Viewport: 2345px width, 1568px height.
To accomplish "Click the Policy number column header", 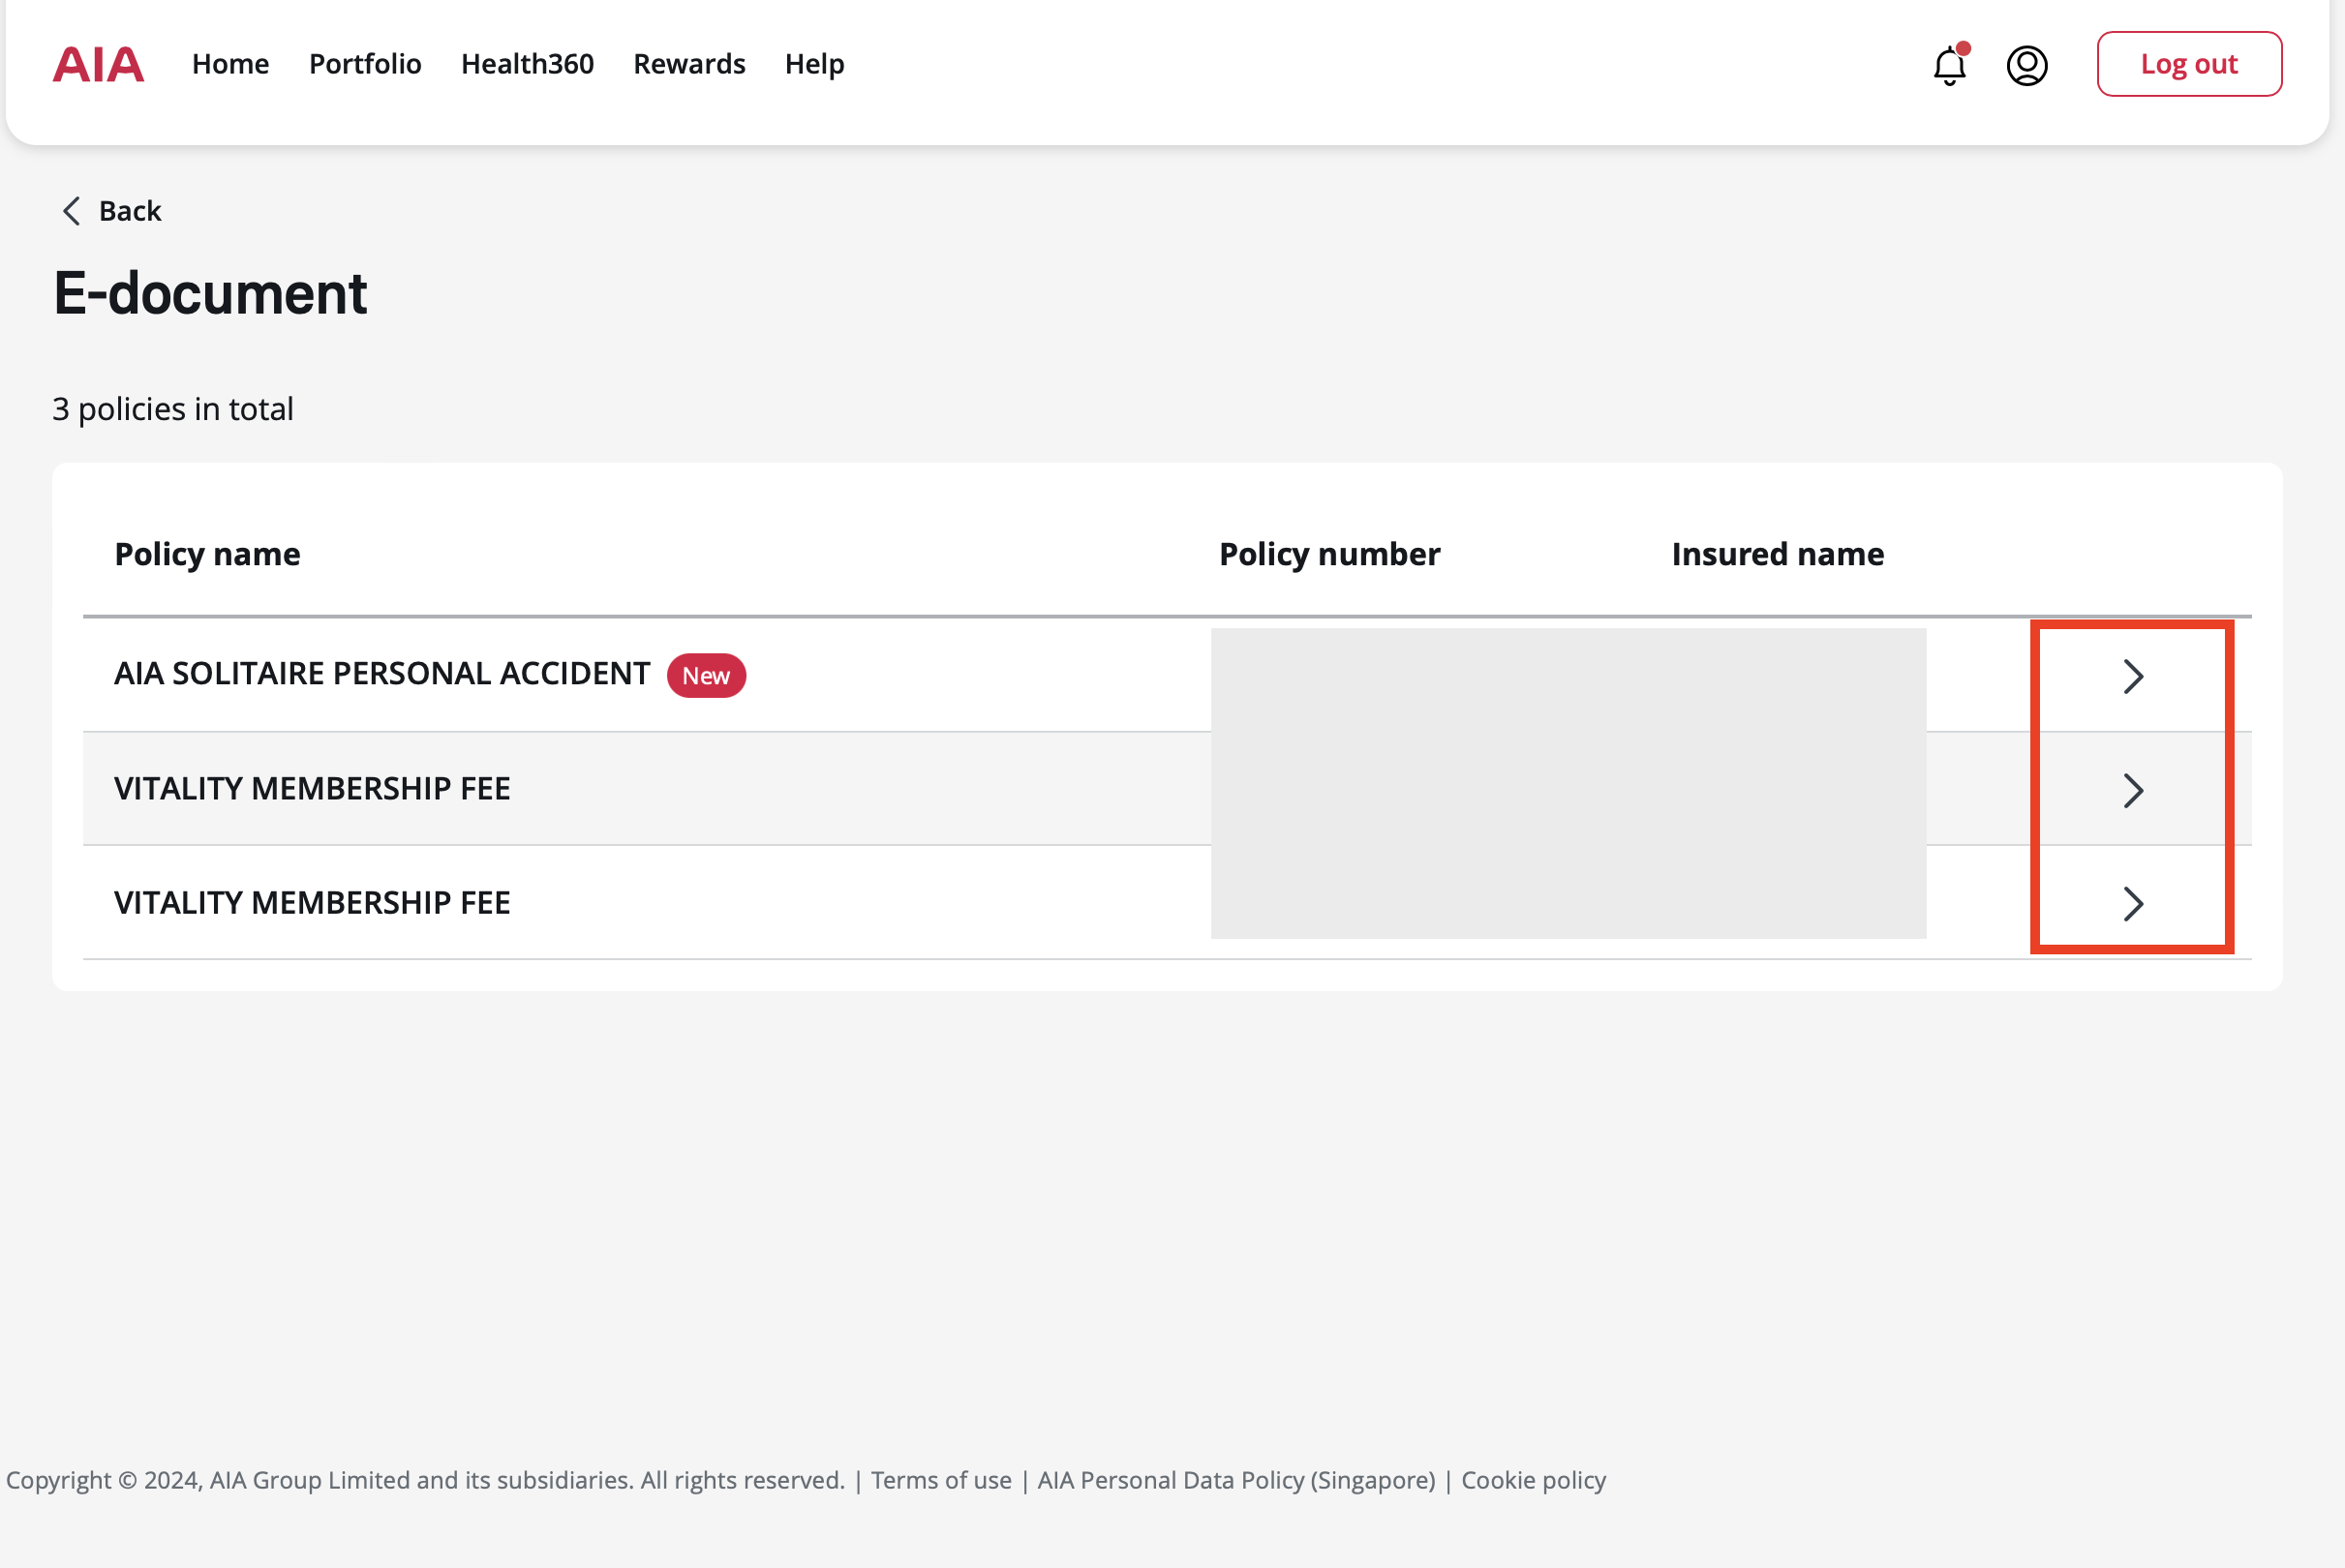I will [x=1329, y=554].
